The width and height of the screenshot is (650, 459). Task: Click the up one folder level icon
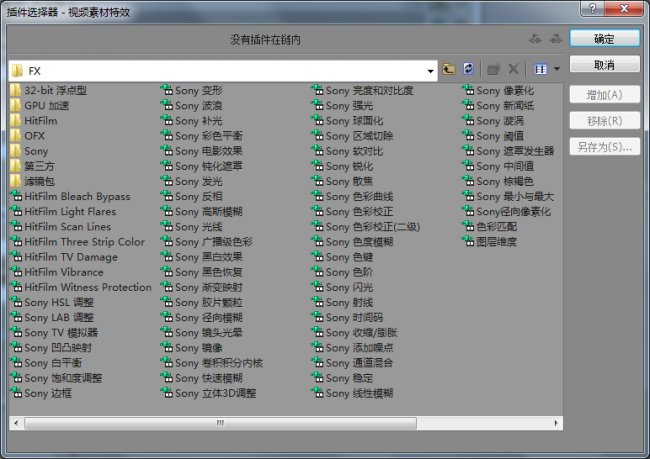[x=449, y=69]
